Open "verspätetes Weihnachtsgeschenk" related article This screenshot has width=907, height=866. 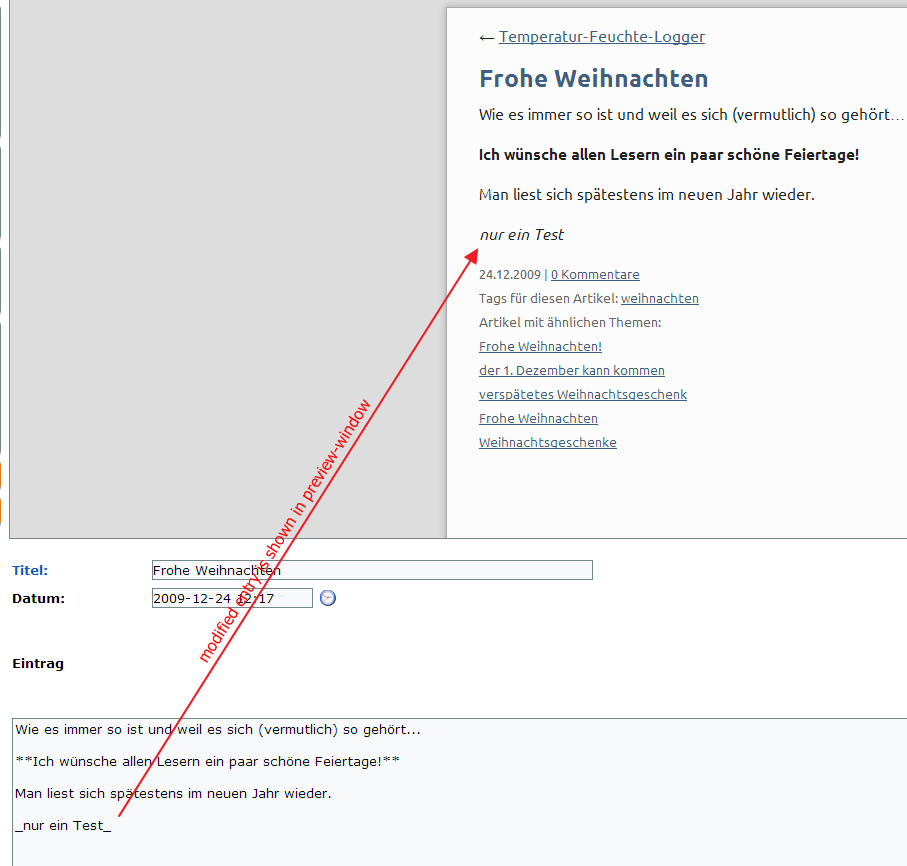click(582, 395)
